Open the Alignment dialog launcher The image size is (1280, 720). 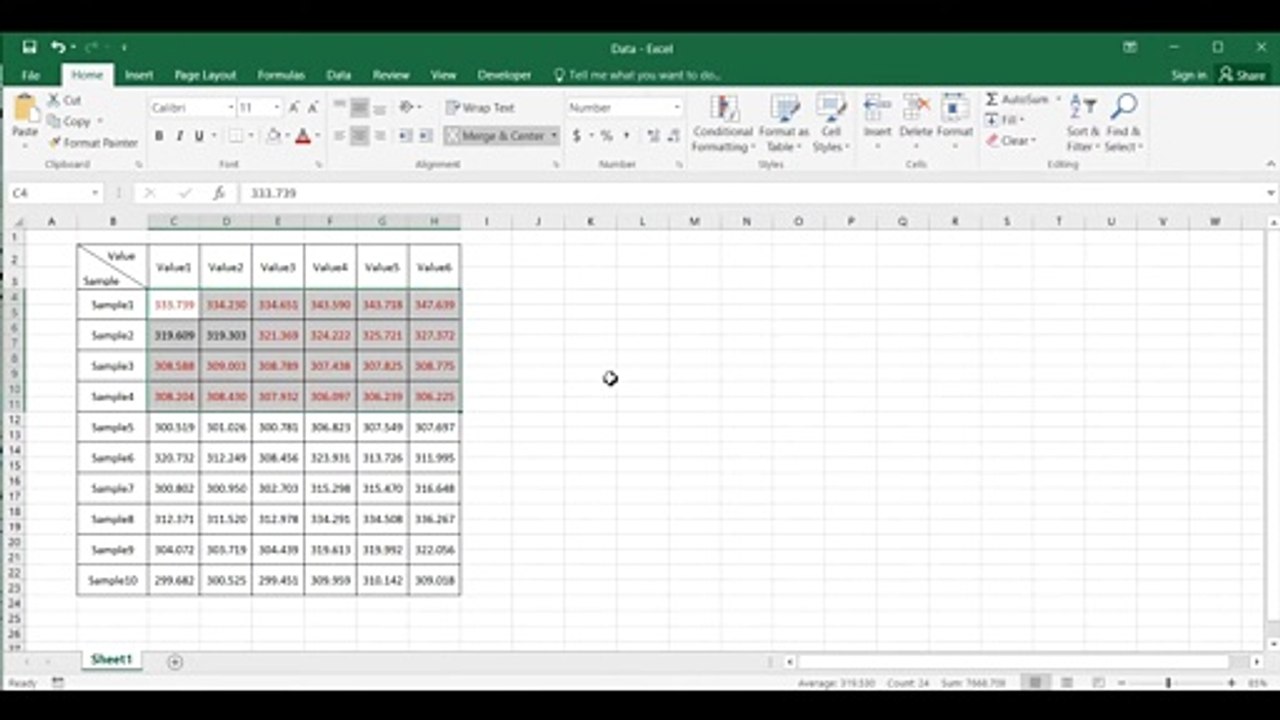556,164
